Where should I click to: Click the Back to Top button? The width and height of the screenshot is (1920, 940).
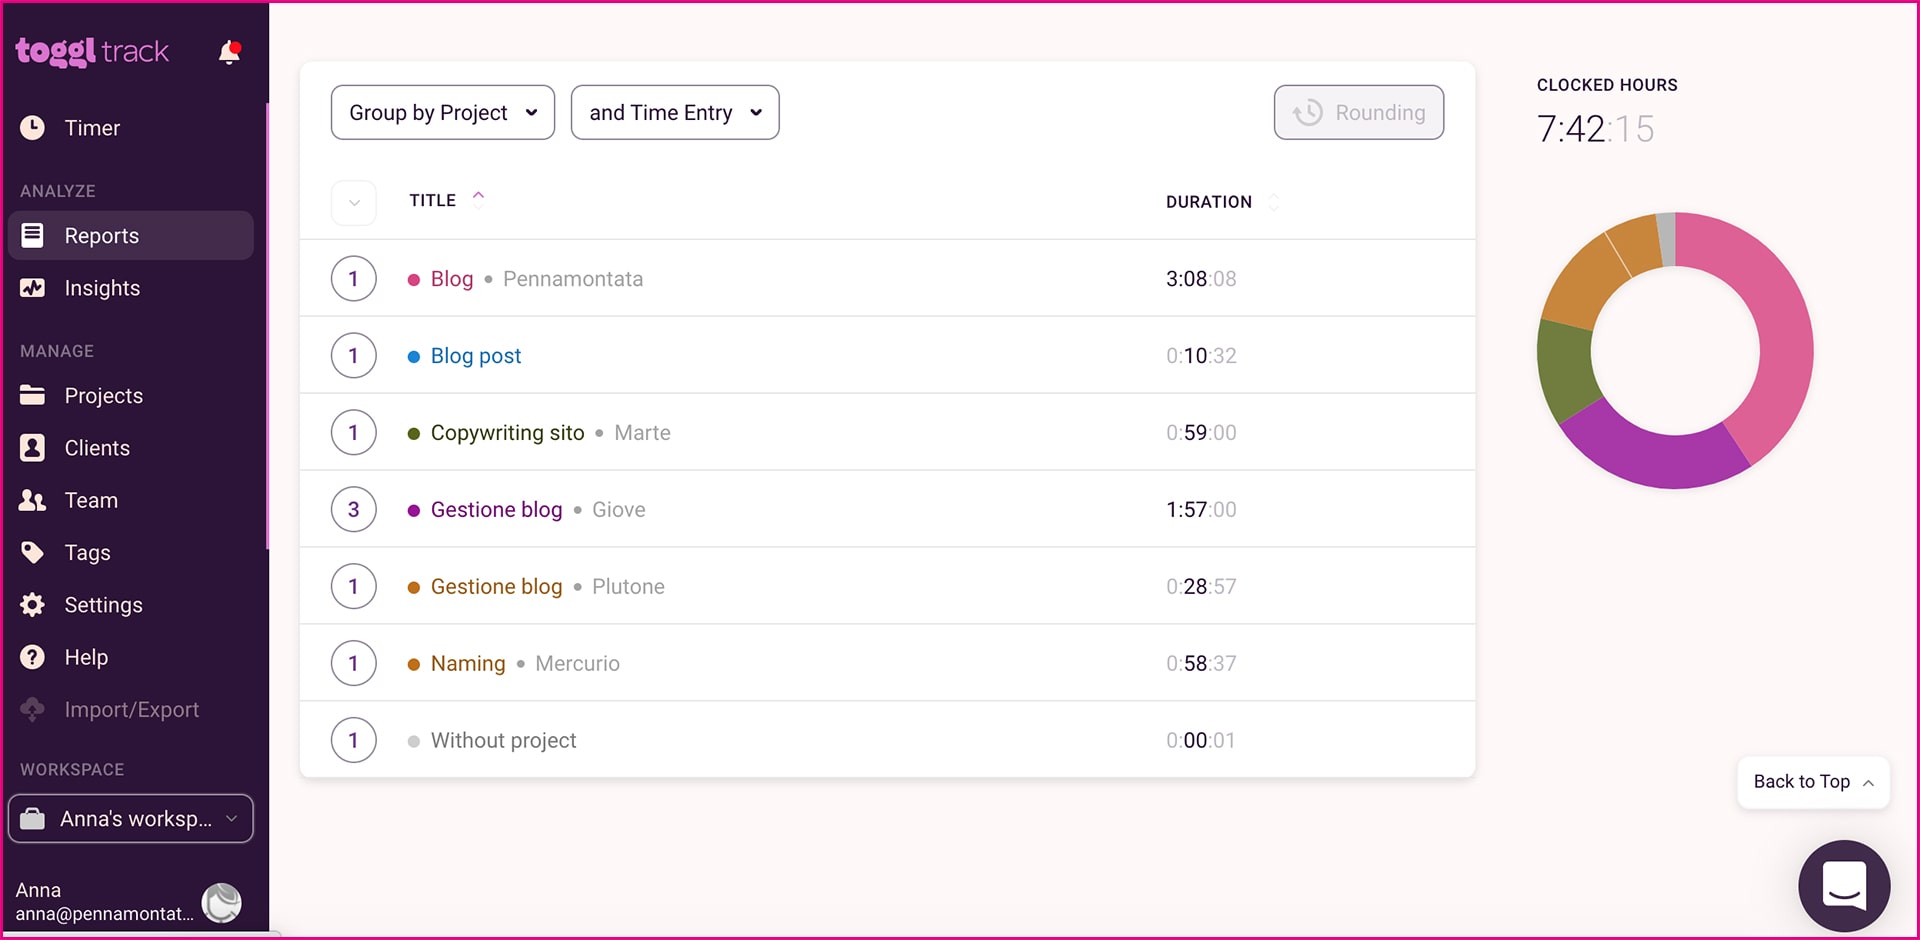1812,782
